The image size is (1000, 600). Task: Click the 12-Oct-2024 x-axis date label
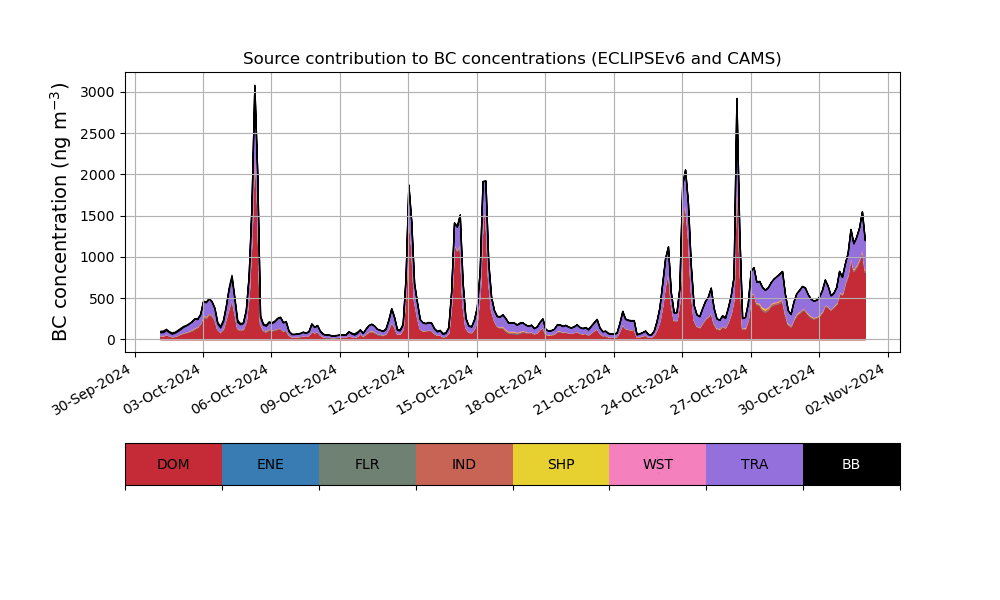pos(366,390)
